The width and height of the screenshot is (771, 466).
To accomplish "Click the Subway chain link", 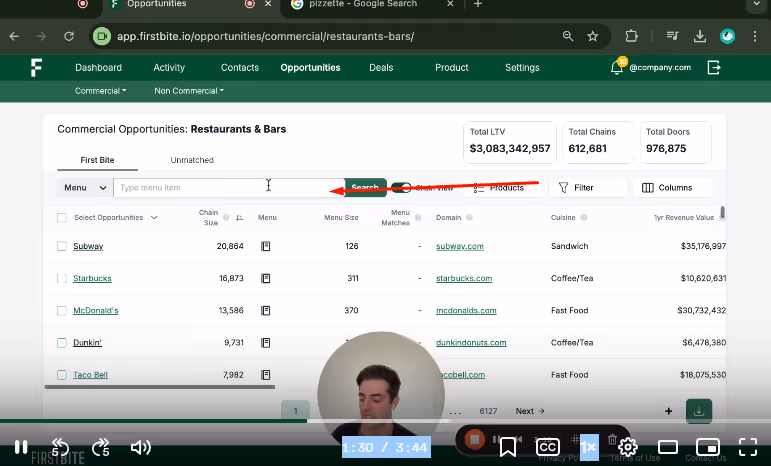I will pos(88,246).
